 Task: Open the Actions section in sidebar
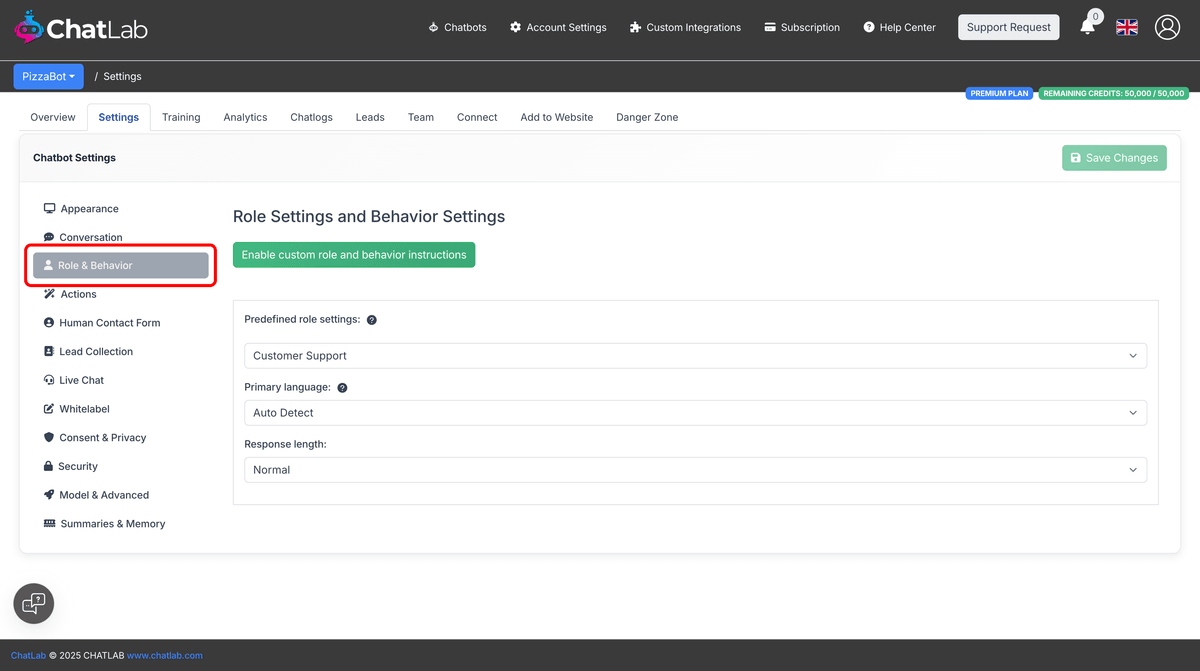pyautogui.click(x=77, y=294)
